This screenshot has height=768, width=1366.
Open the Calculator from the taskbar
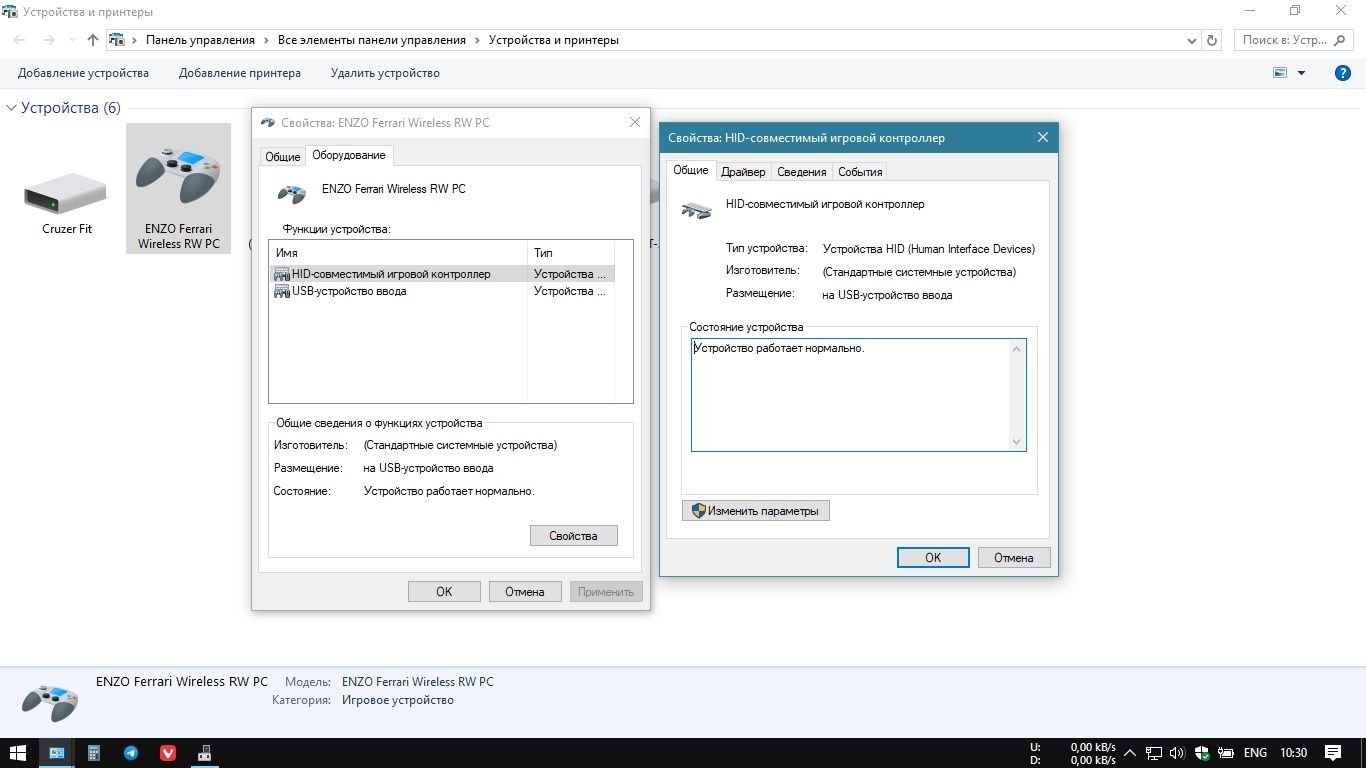[94, 753]
